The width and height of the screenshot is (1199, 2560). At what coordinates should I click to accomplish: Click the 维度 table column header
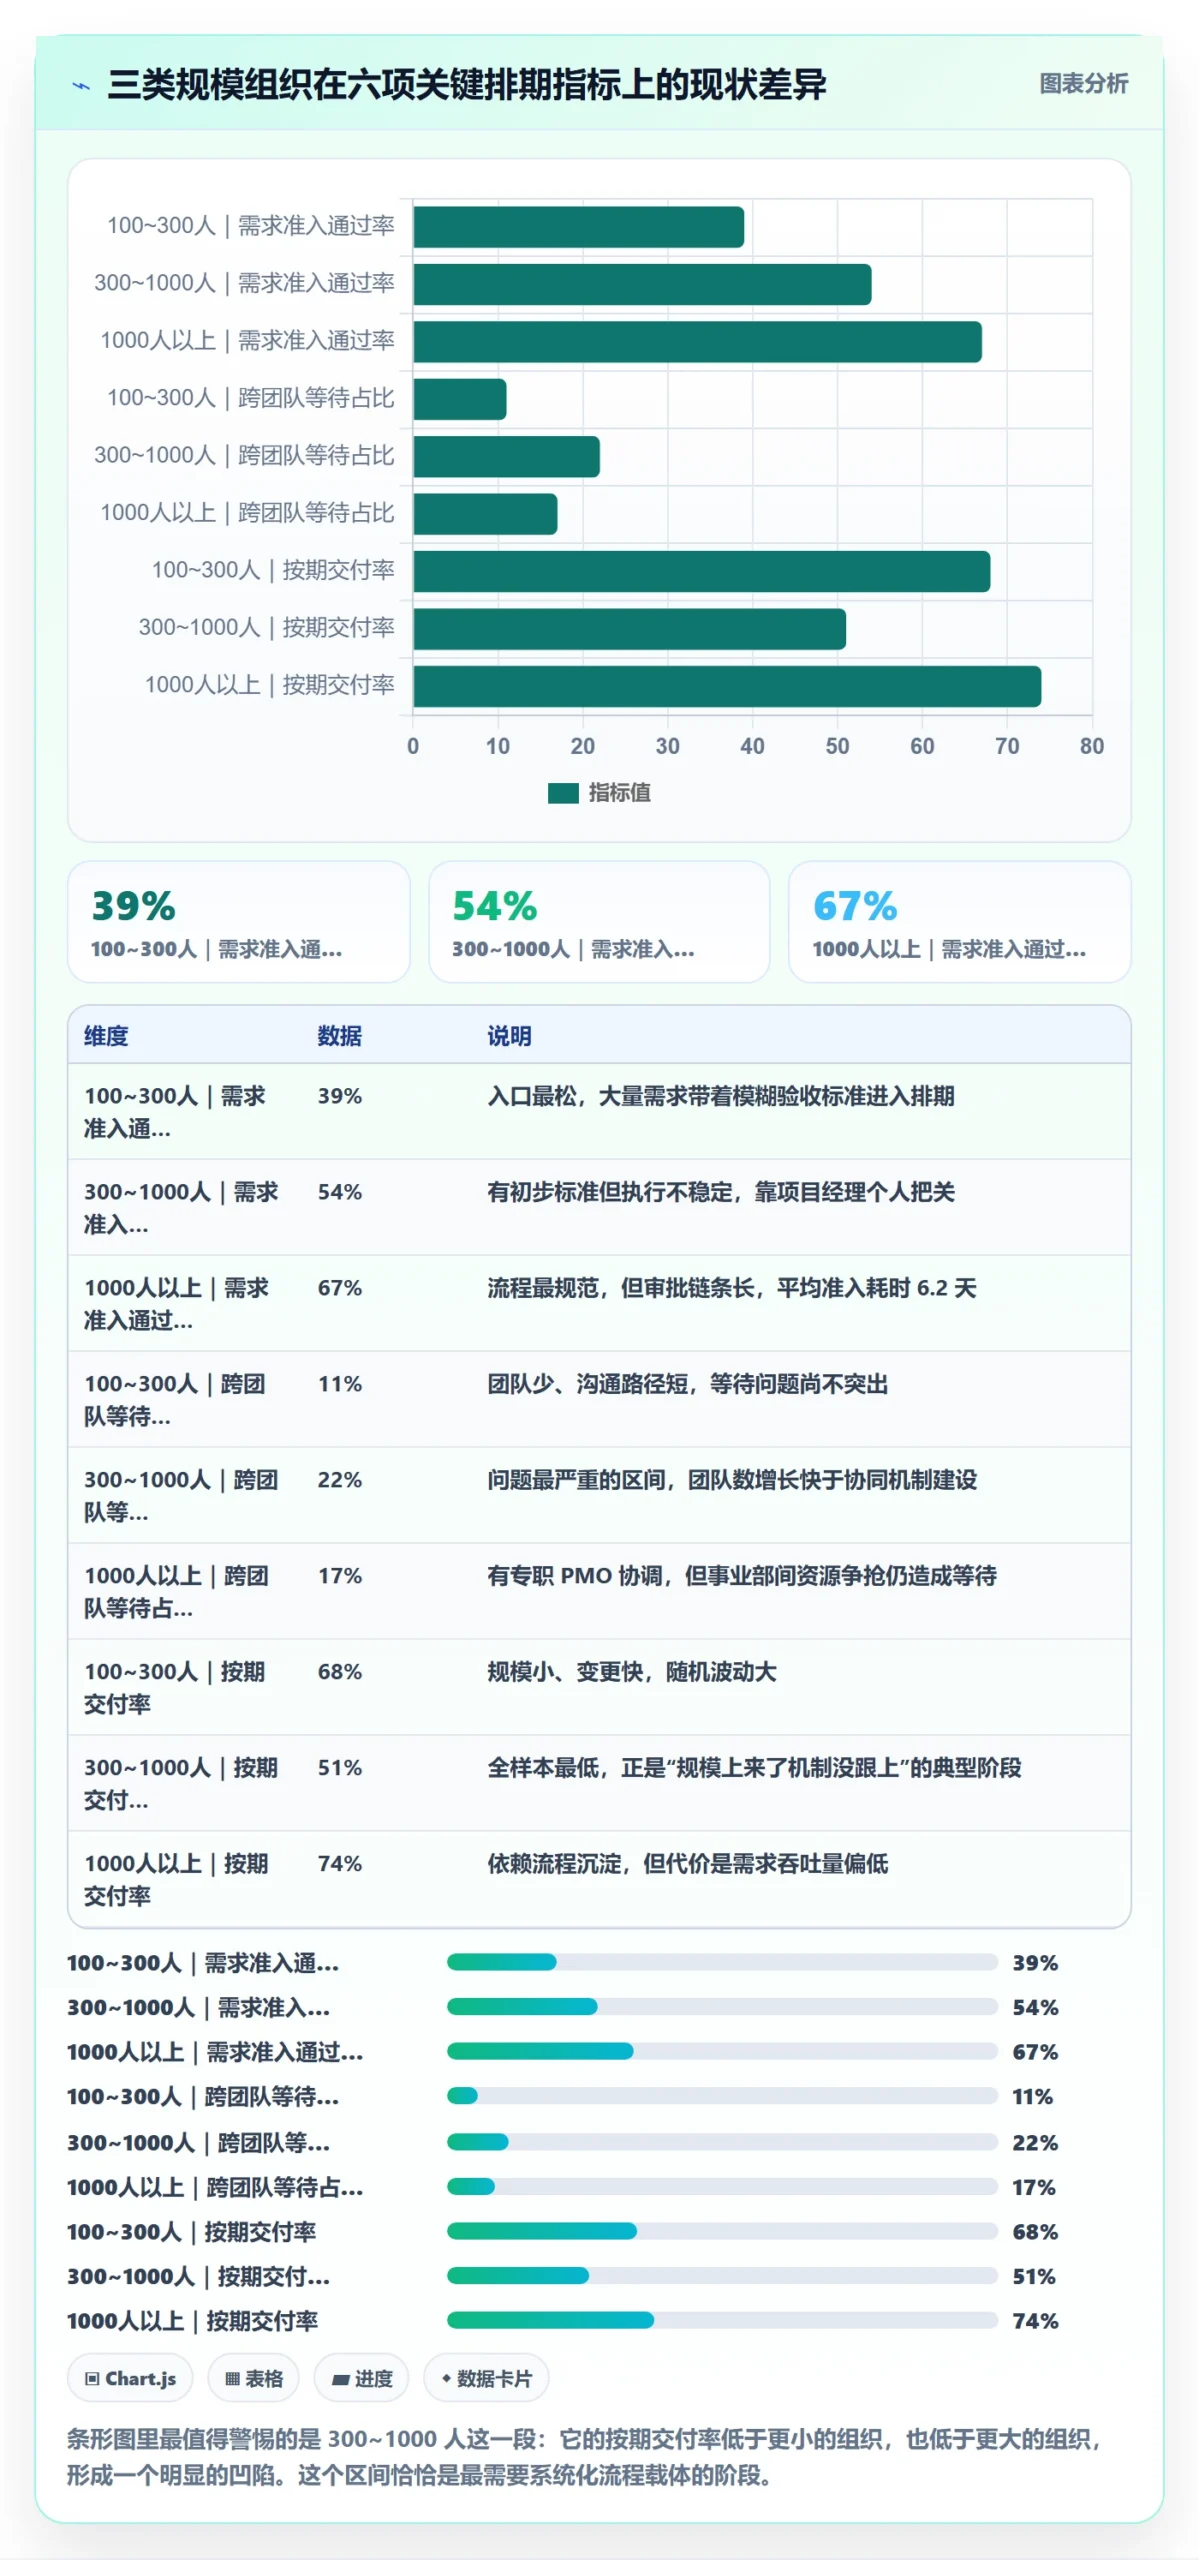tap(106, 1036)
